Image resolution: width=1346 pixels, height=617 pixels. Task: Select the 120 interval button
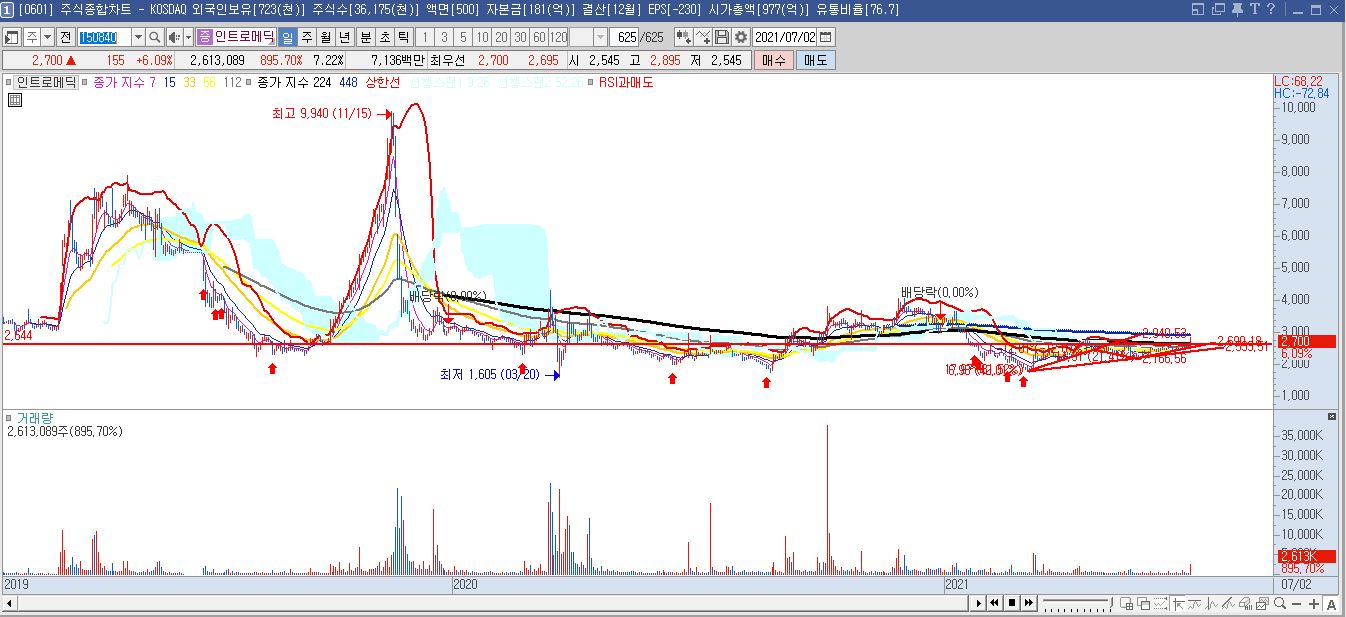tap(558, 37)
